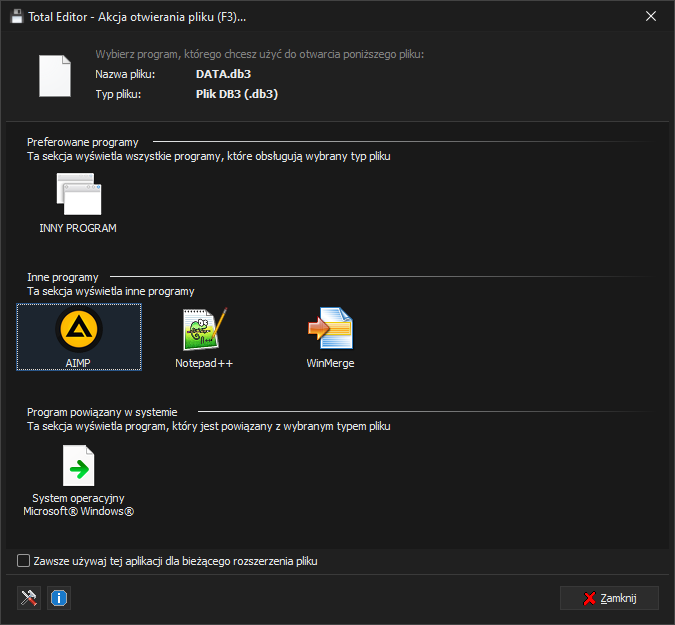Click the blue info icon
675x625 pixels.
click(59, 598)
